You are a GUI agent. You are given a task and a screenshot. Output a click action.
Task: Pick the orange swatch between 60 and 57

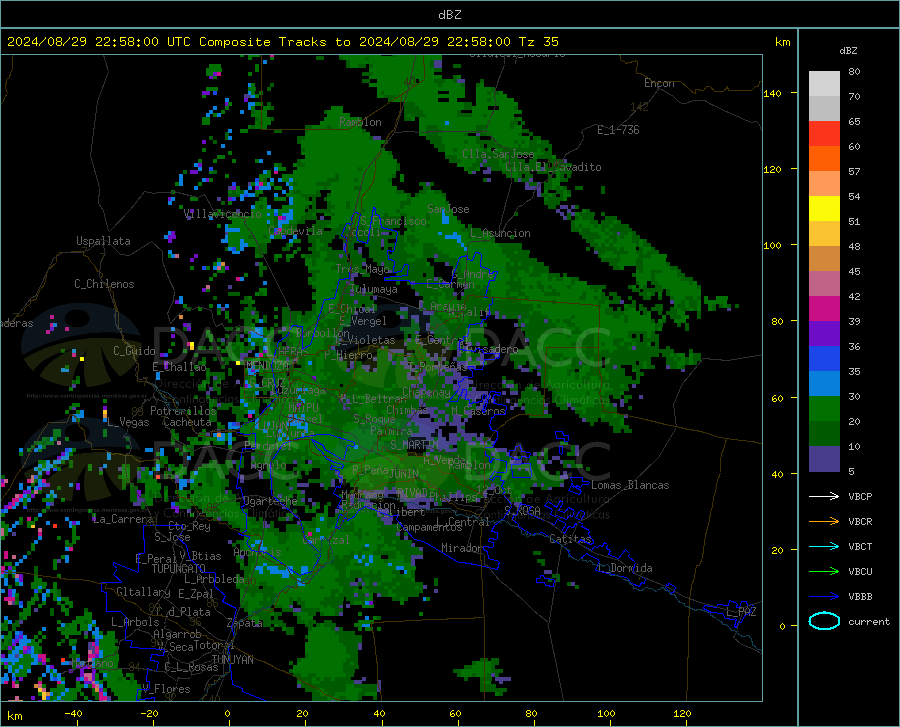pos(824,159)
